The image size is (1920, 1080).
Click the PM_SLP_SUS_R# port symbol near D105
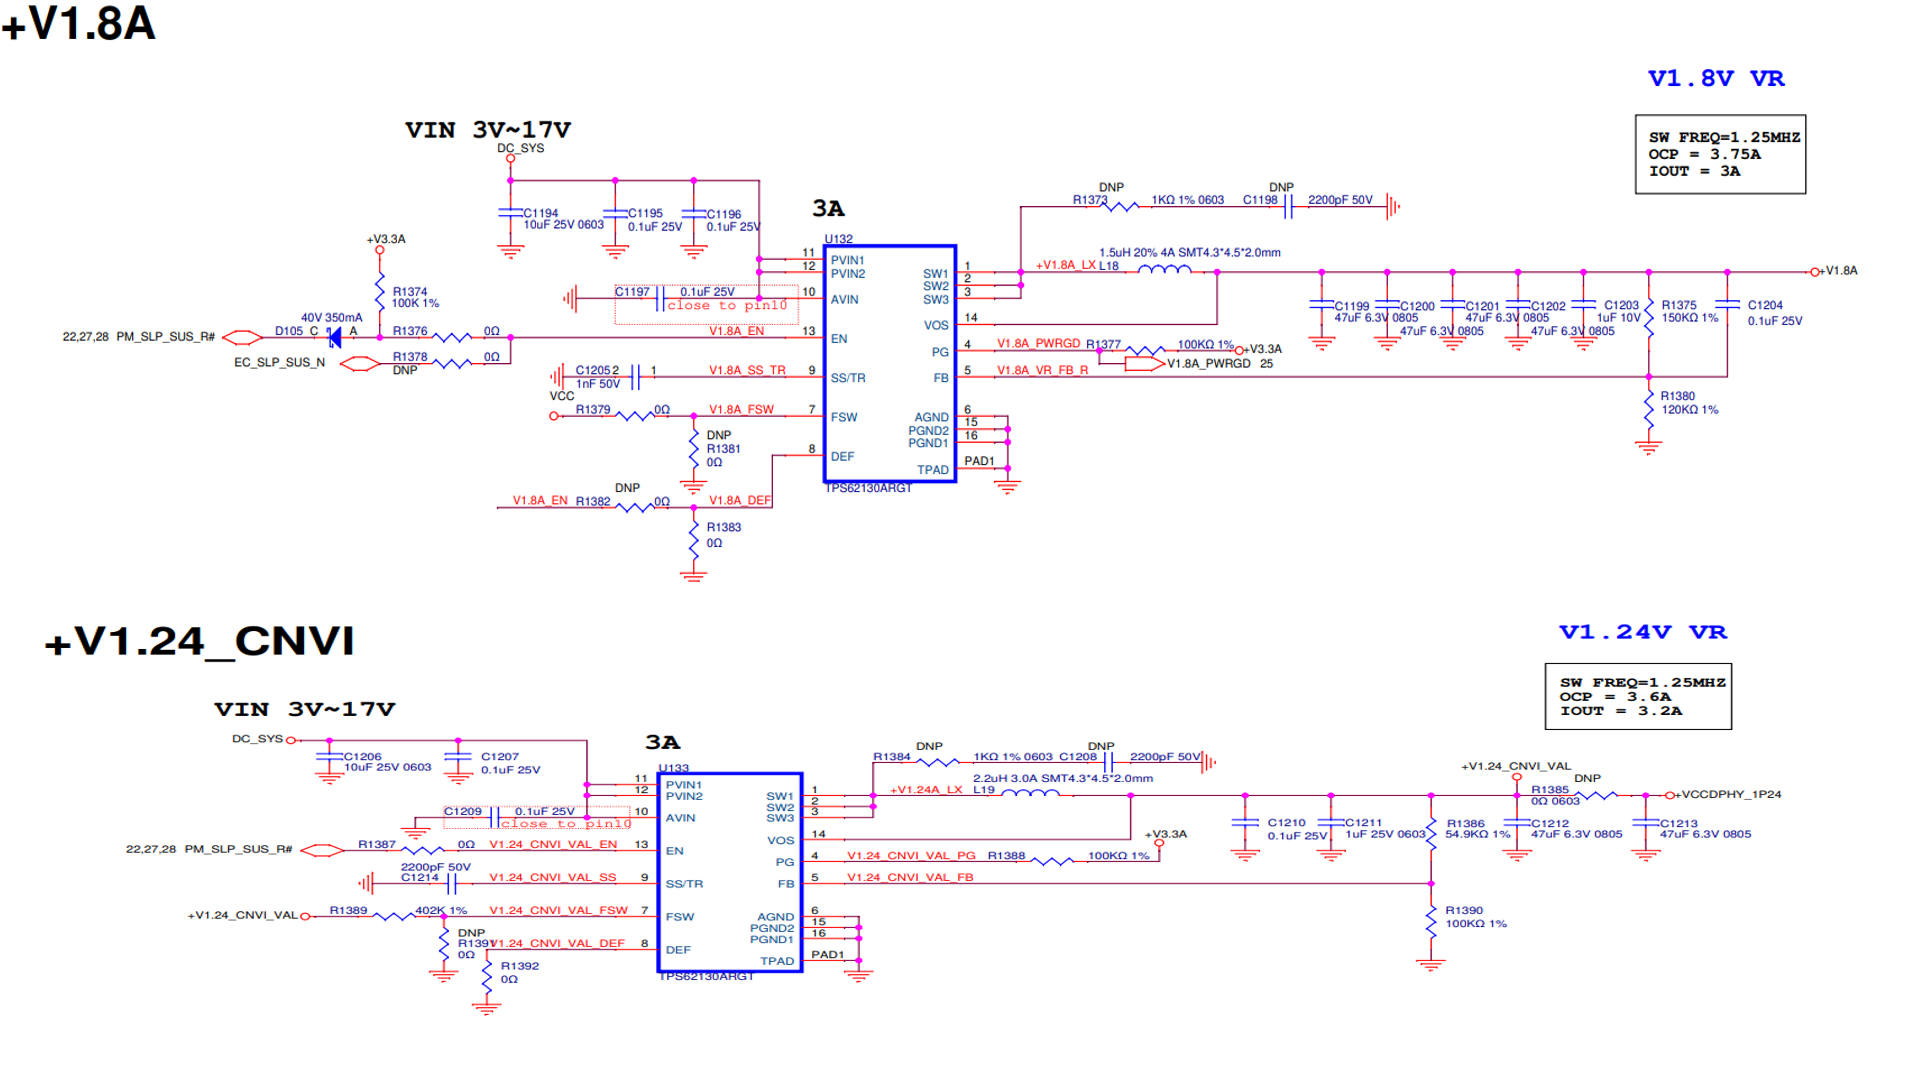[243, 338]
